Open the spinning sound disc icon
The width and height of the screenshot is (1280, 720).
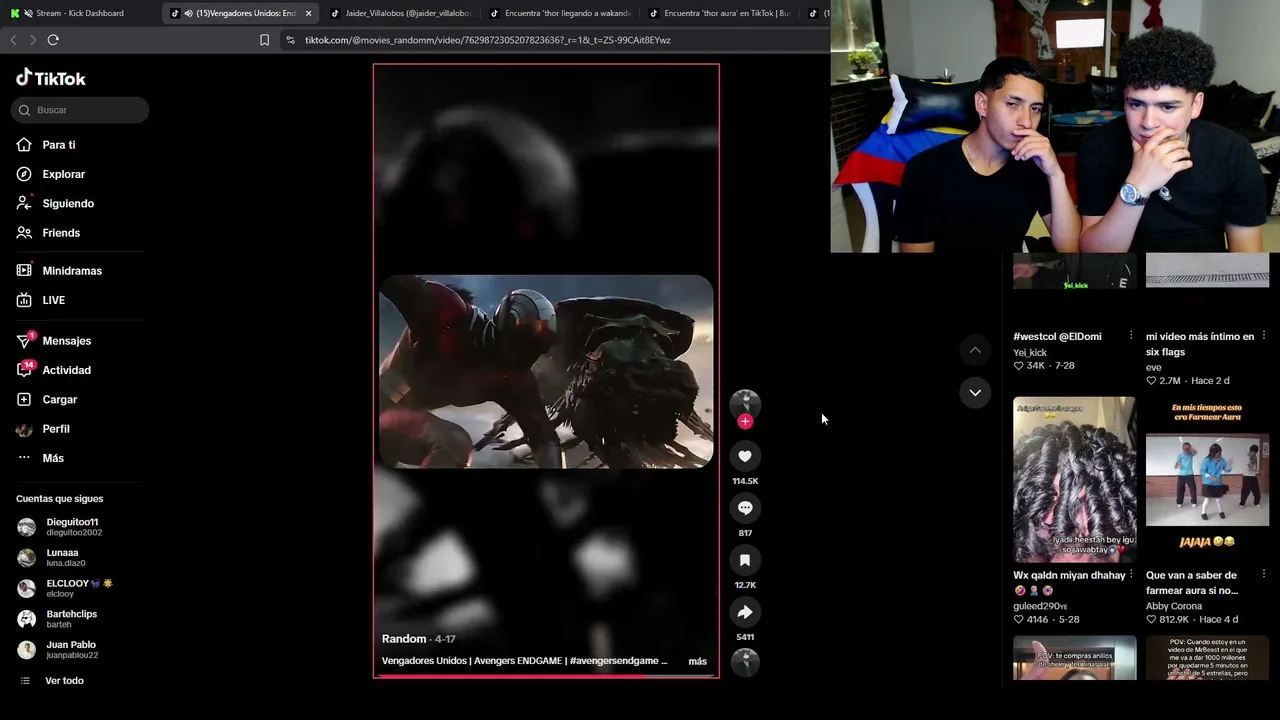(745, 662)
